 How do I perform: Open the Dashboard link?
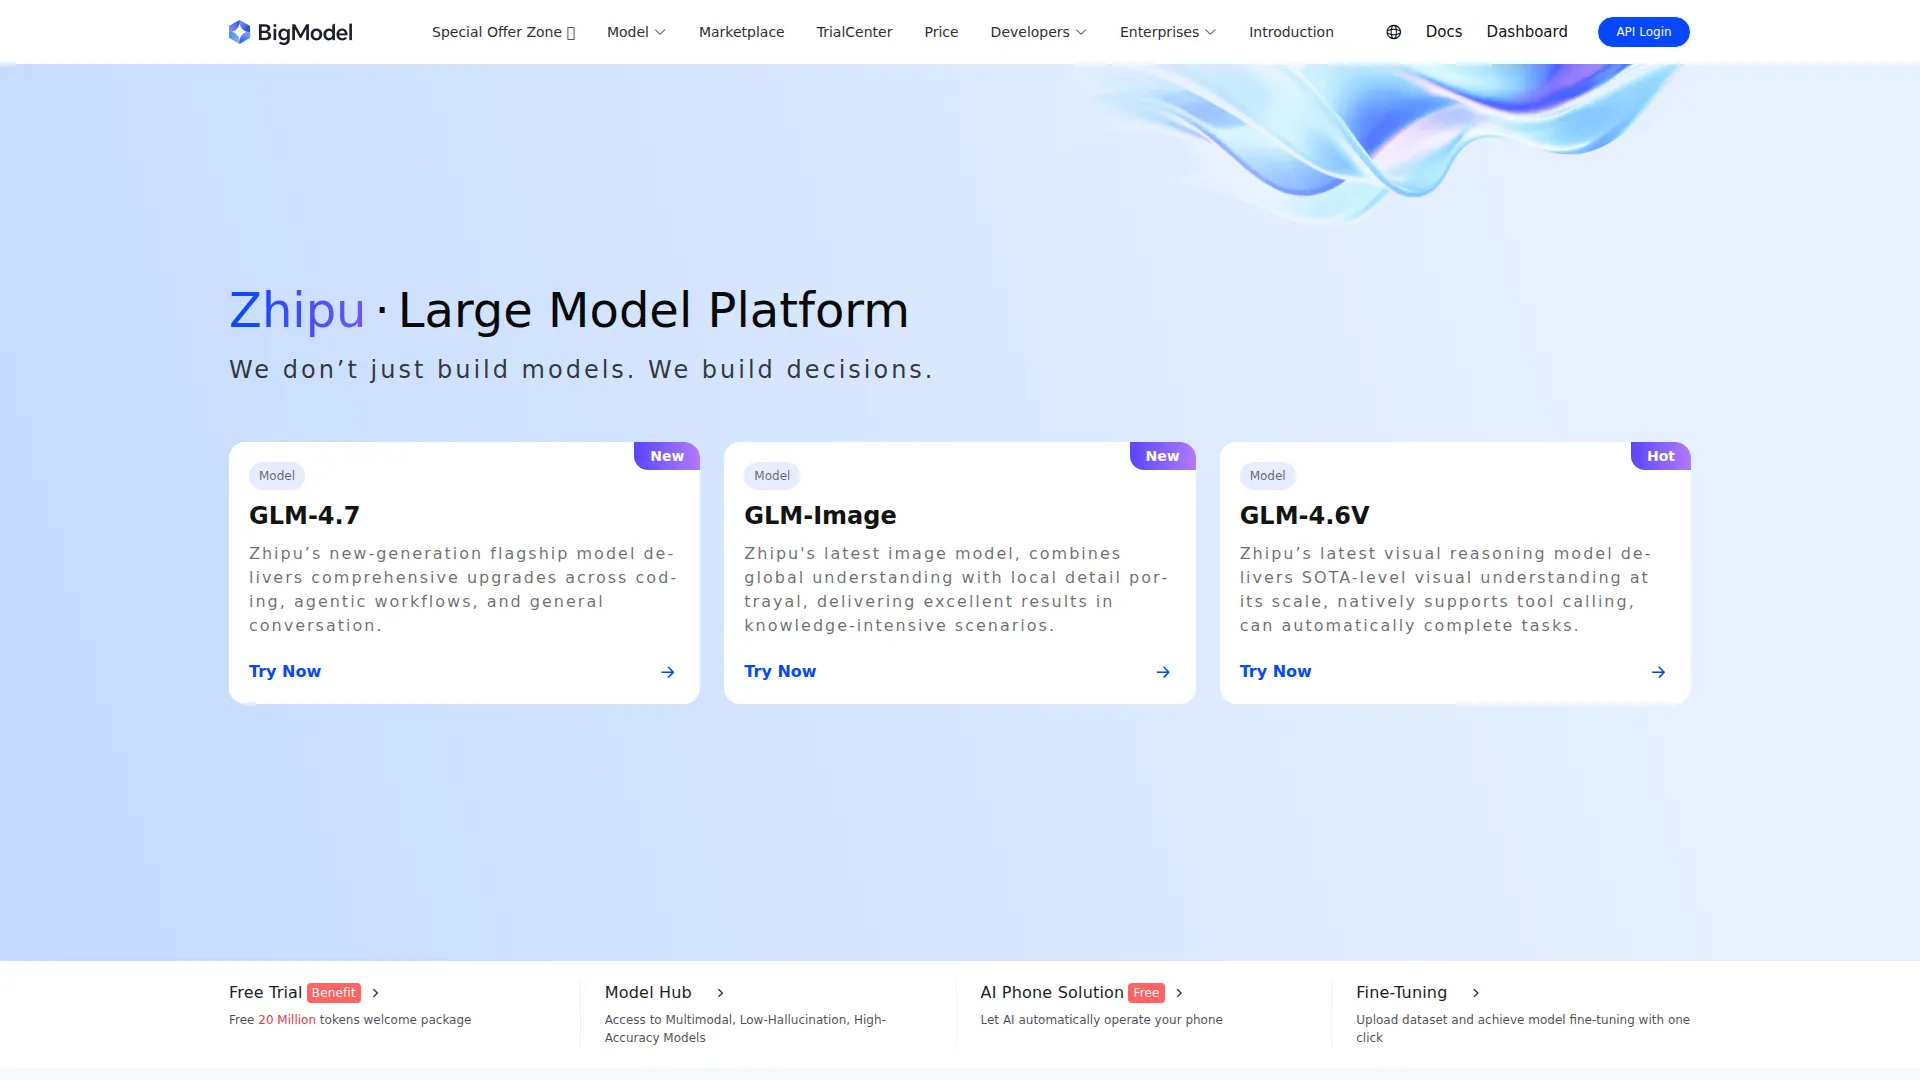click(x=1526, y=32)
